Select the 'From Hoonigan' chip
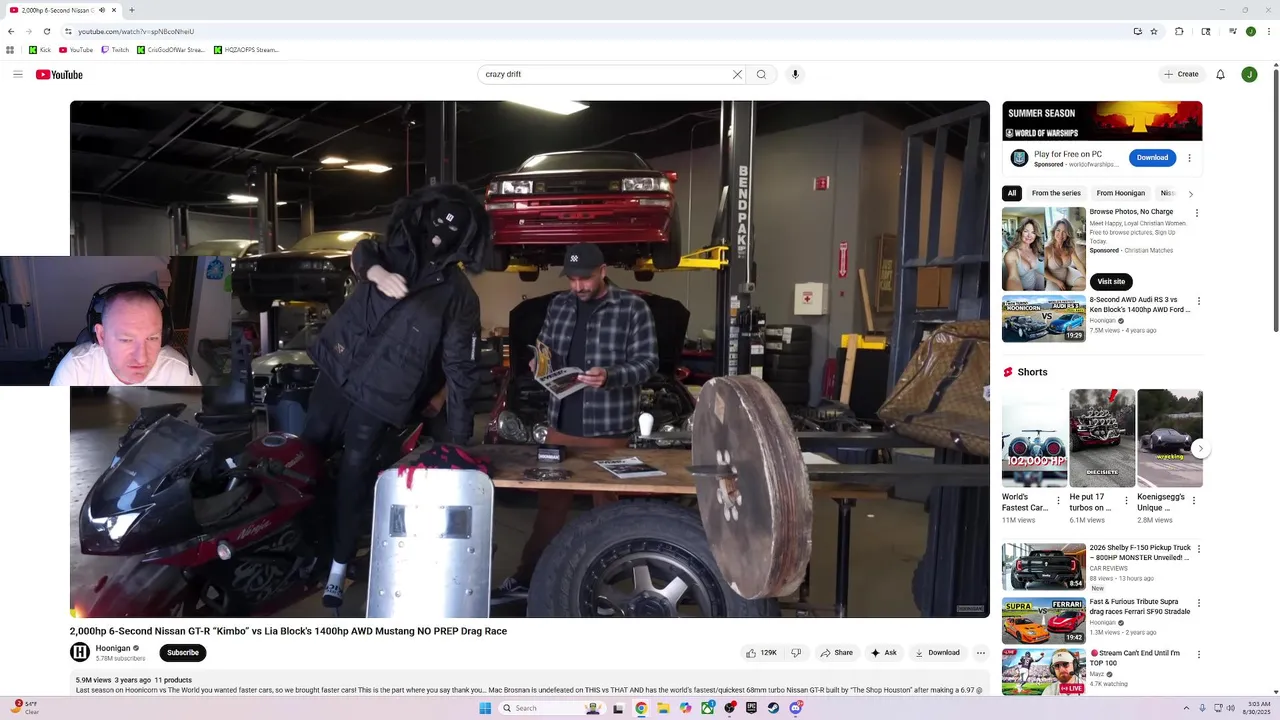The image size is (1280, 720). tap(1120, 193)
